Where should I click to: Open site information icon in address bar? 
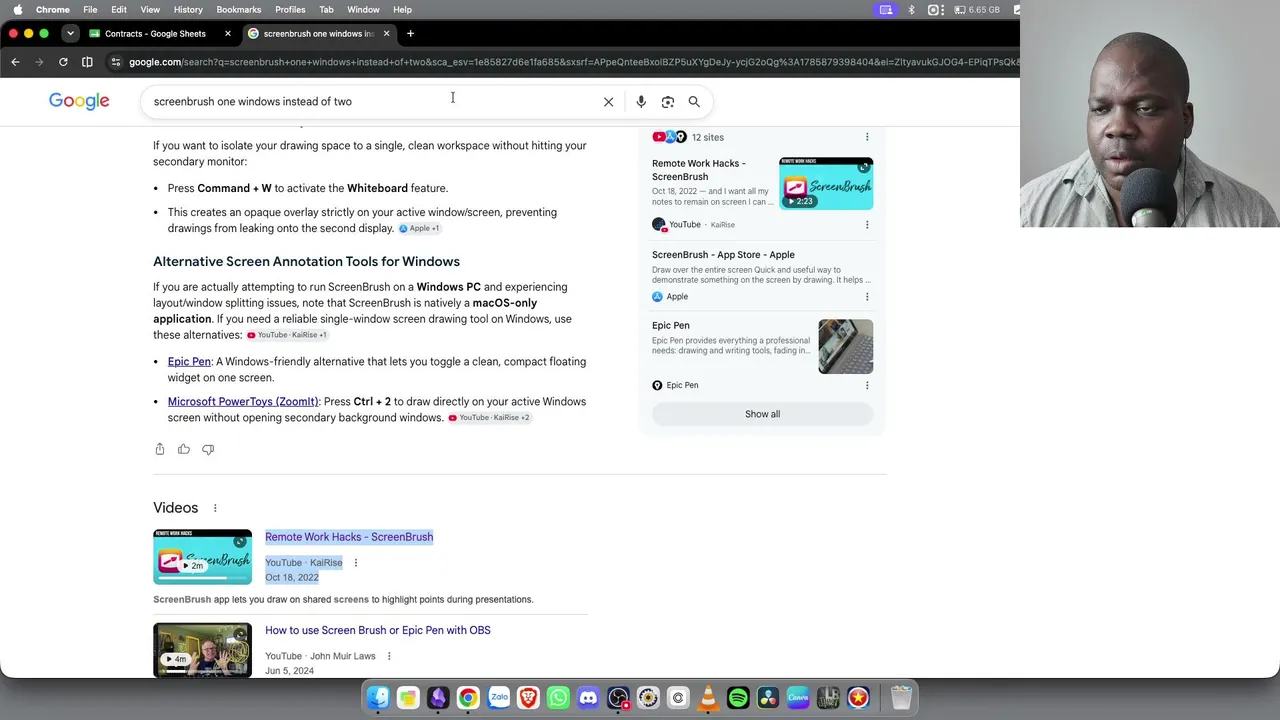pos(116,62)
